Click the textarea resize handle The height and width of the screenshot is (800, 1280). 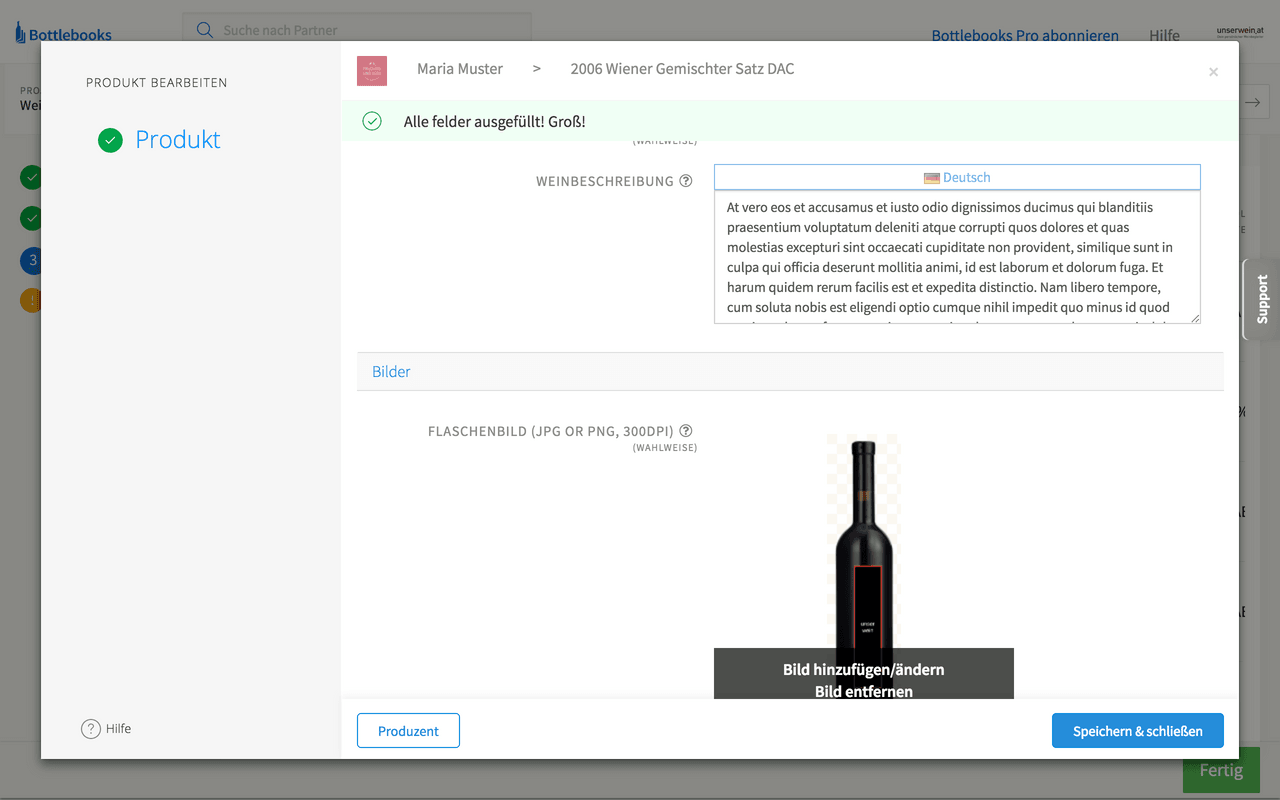(1194, 317)
